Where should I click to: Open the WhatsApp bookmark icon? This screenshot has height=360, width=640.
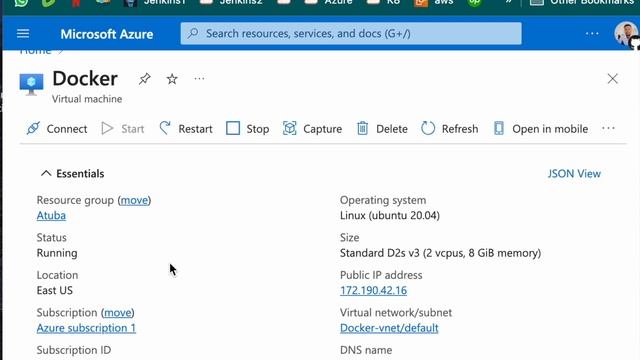point(21,2)
